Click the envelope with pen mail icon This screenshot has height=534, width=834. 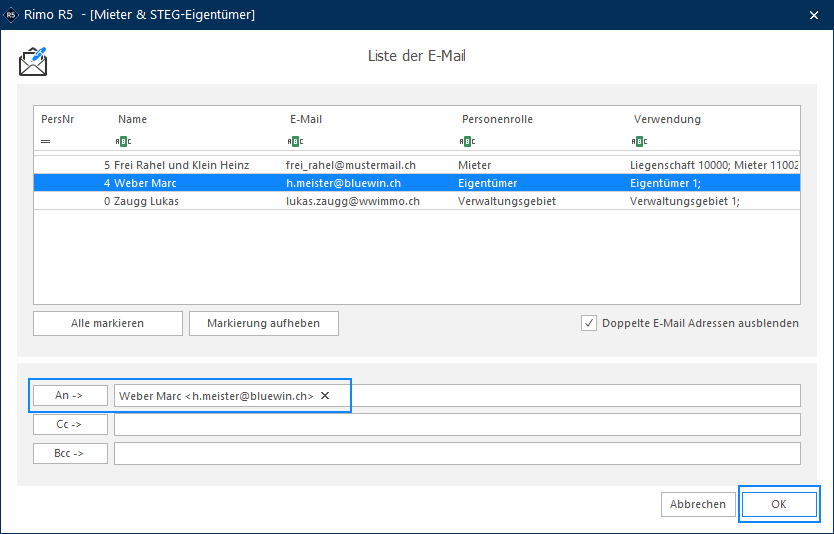[33, 62]
